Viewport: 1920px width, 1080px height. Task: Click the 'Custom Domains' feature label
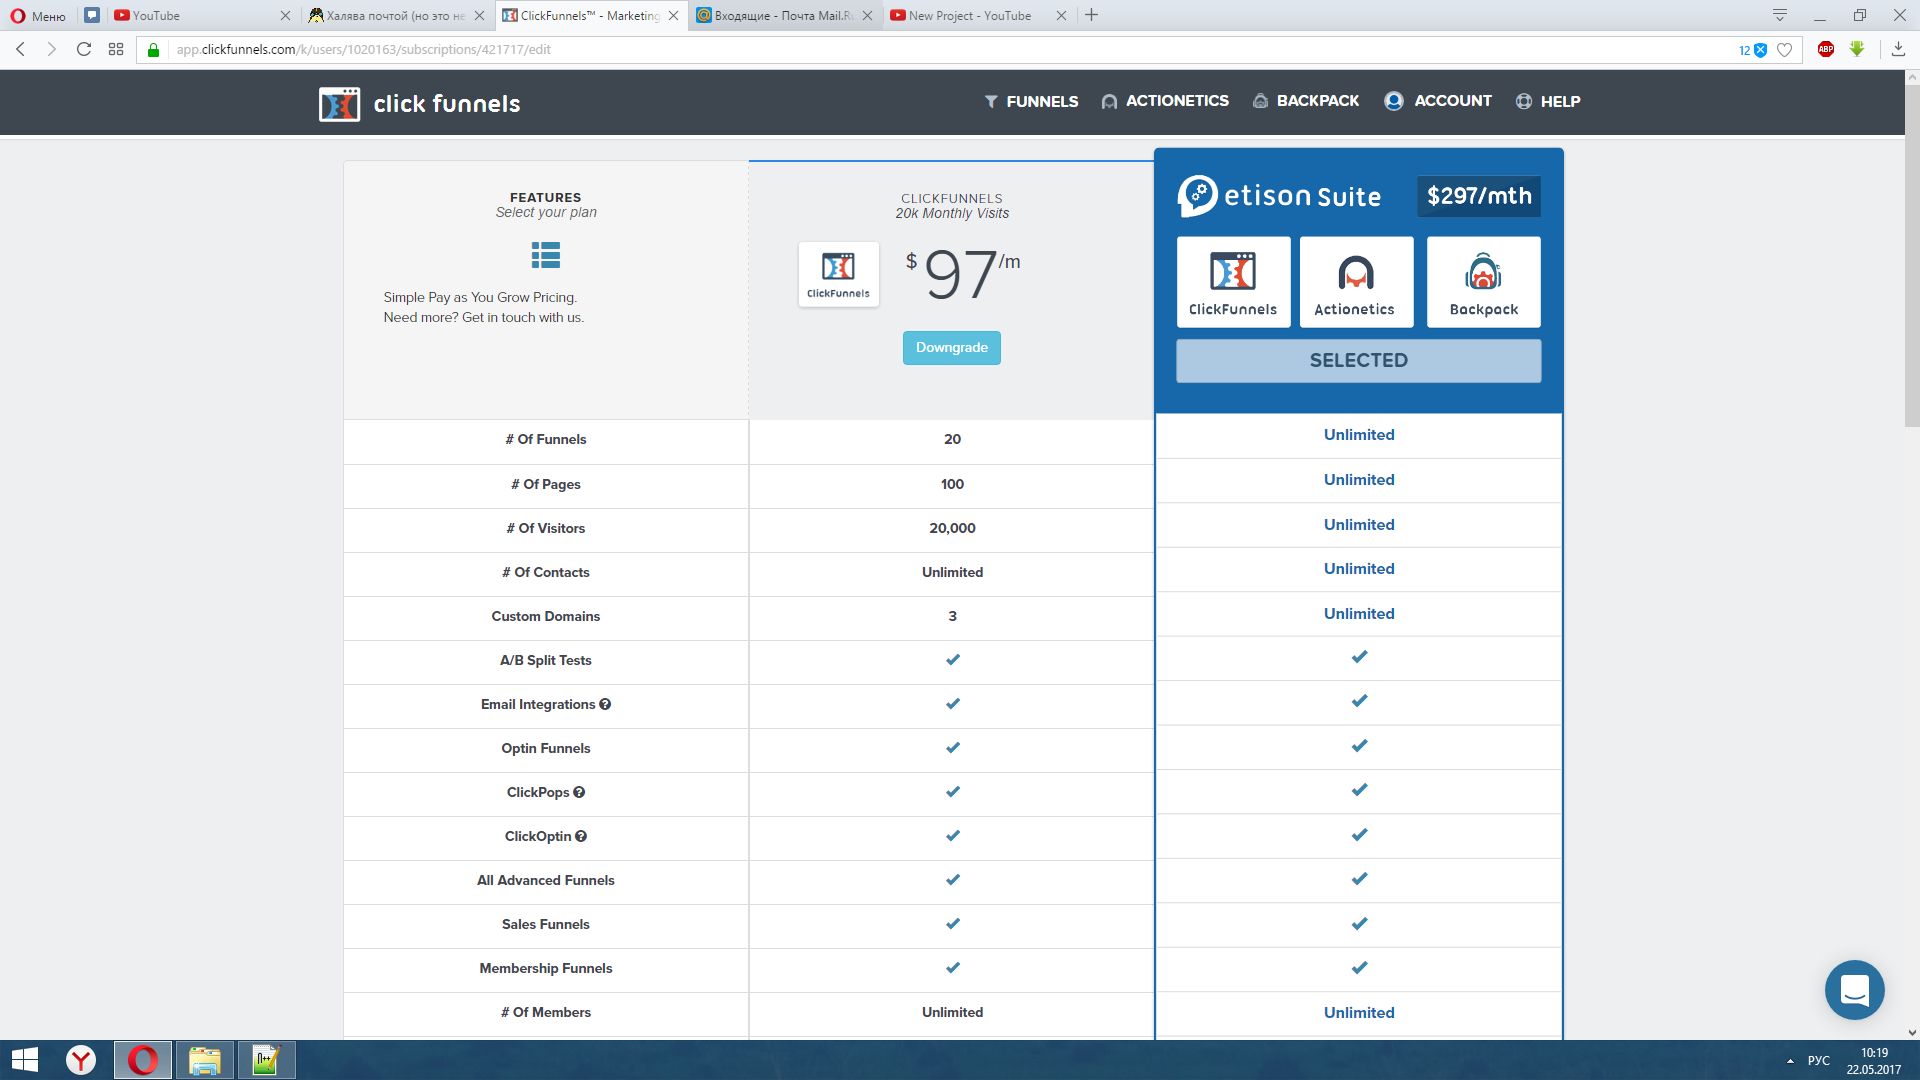click(546, 617)
